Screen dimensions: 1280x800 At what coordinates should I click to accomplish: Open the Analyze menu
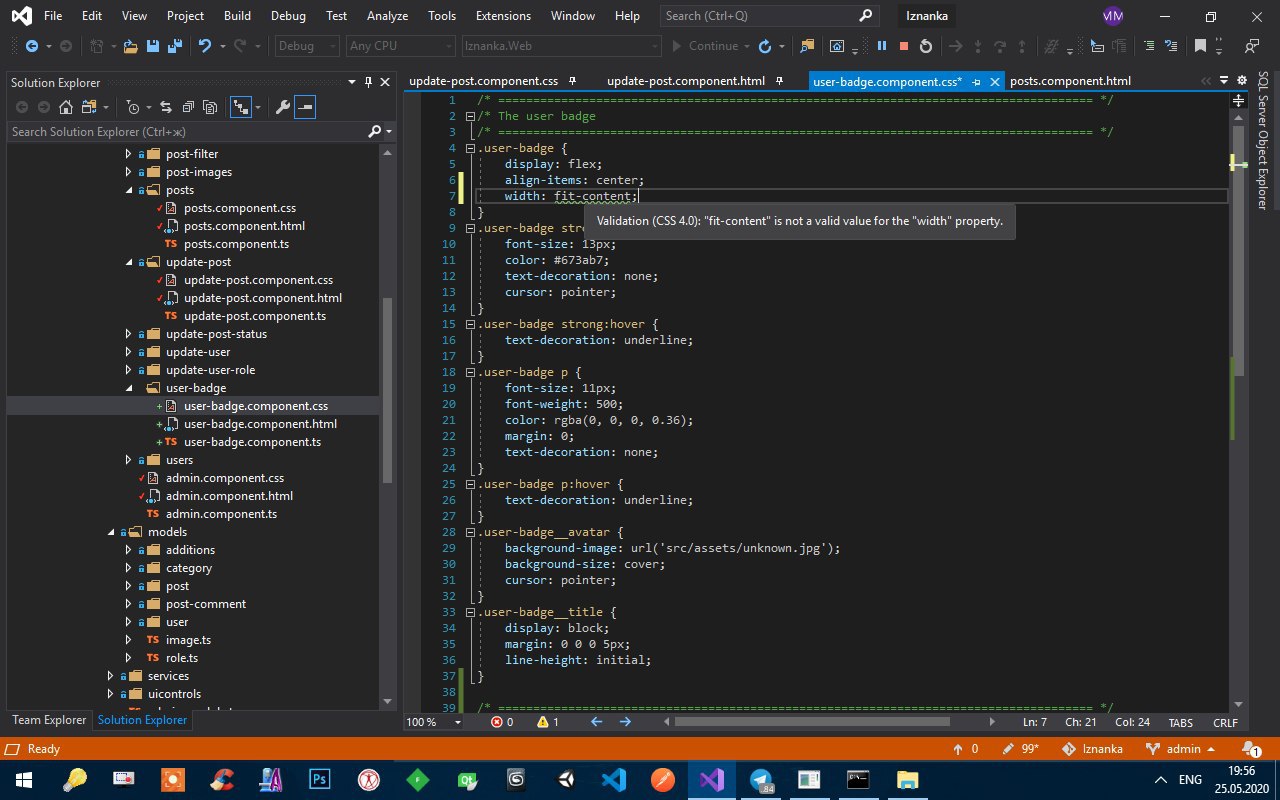click(387, 16)
